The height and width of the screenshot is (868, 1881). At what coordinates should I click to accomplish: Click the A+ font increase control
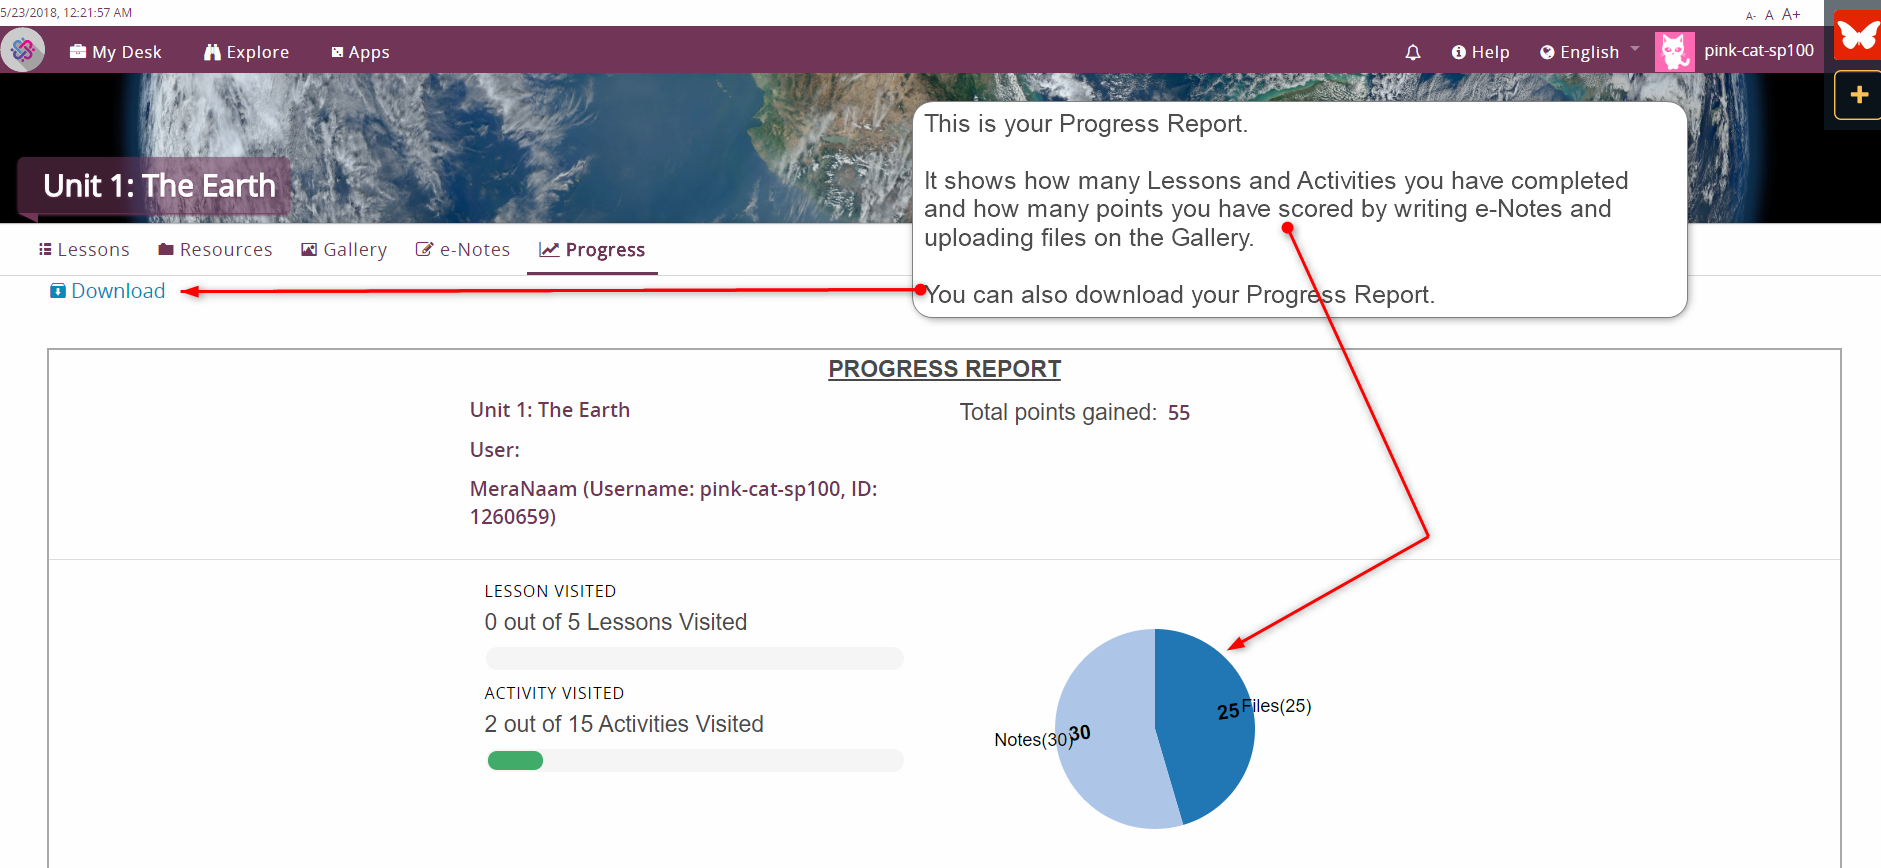pyautogui.click(x=1791, y=14)
